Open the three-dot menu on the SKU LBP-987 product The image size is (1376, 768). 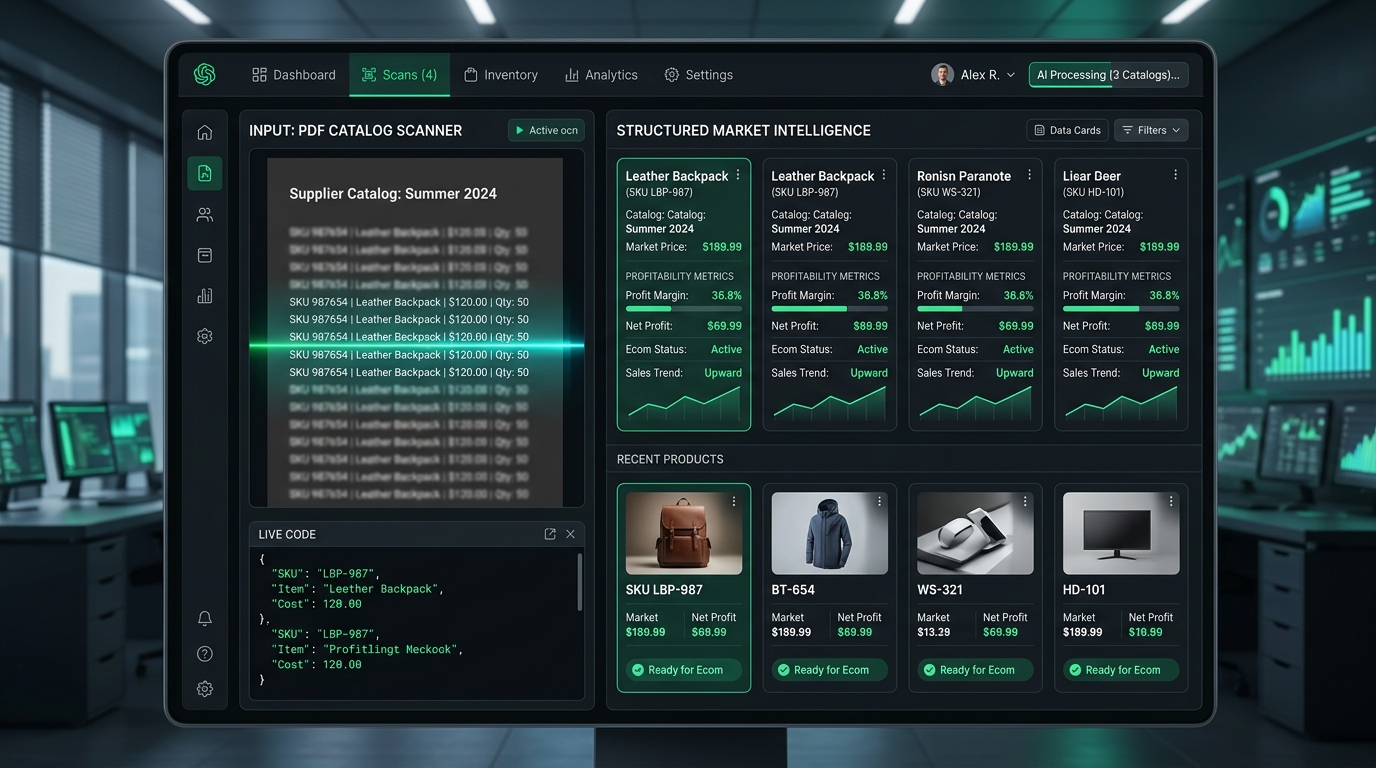[734, 501]
